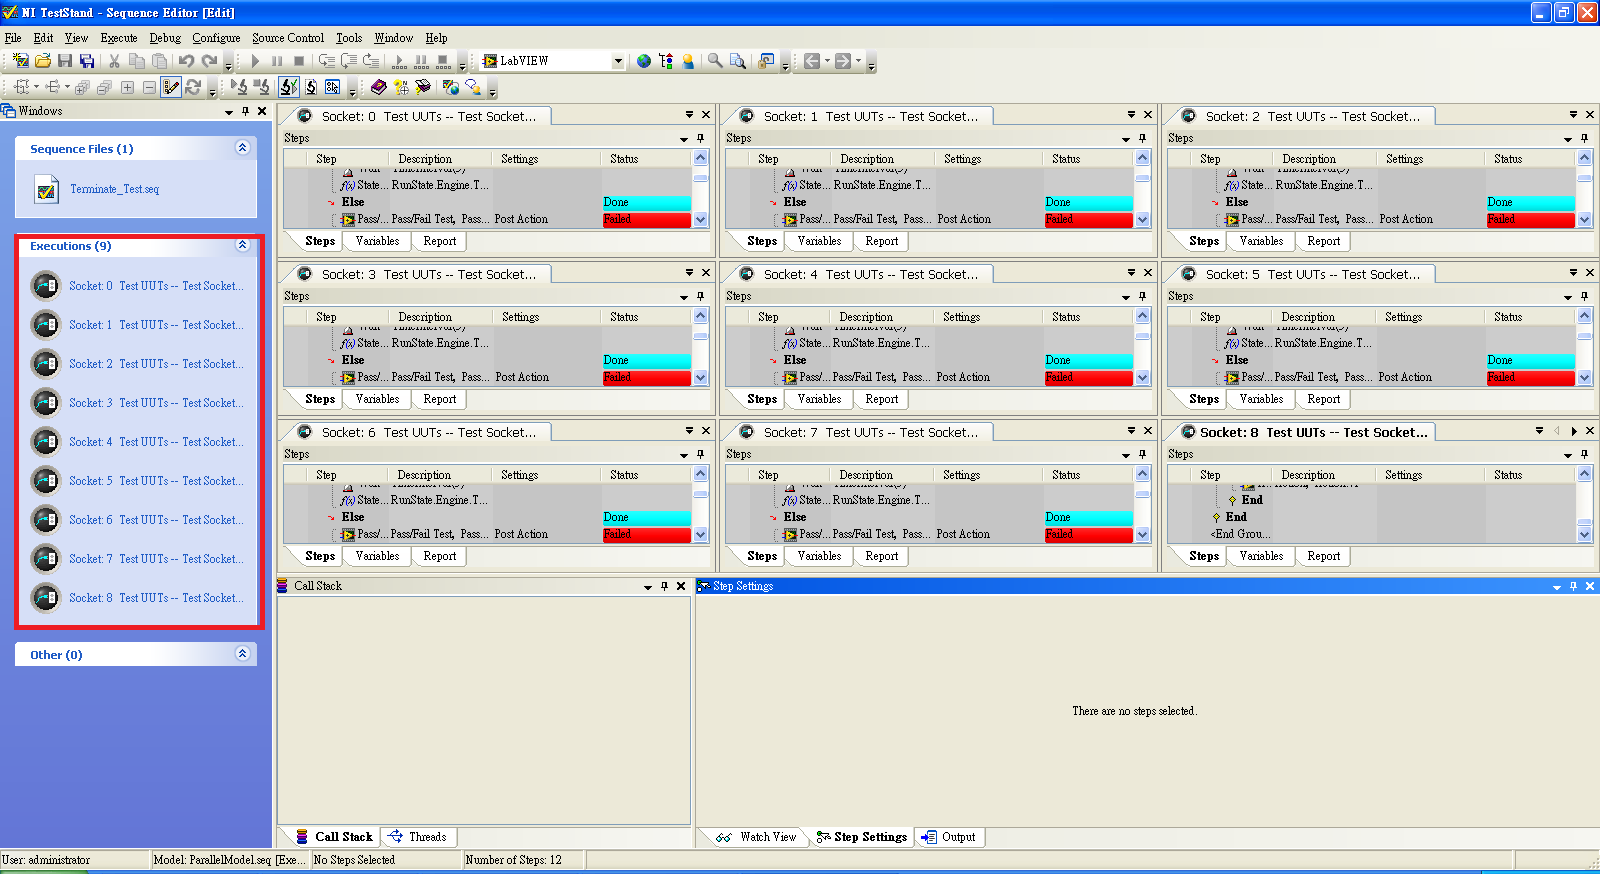Click the Step Out icon

pyautogui.click(x=371, y=61)
